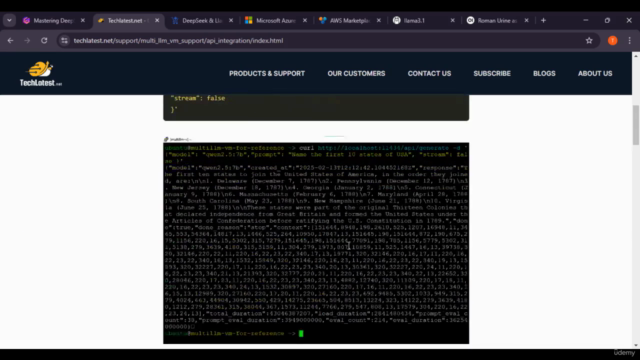Switch to the DeepSeek browser tab
The width and height of the screenshot is (640, 360).
pos(202,20)
